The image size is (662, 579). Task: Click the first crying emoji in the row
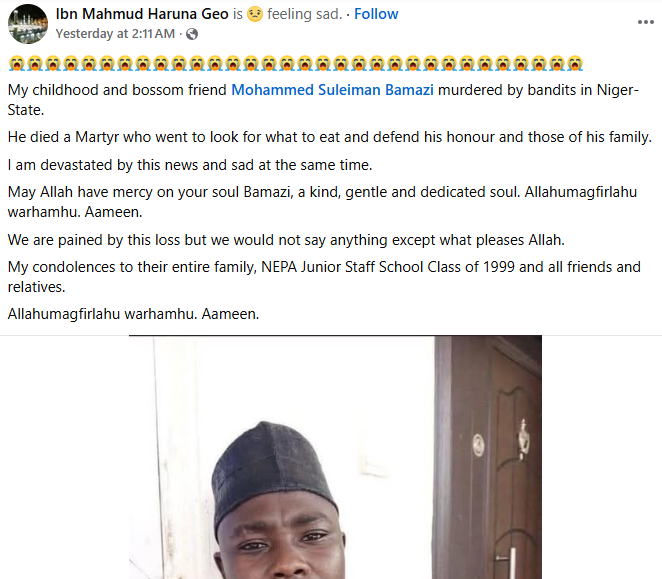click(x=15, y=63)
